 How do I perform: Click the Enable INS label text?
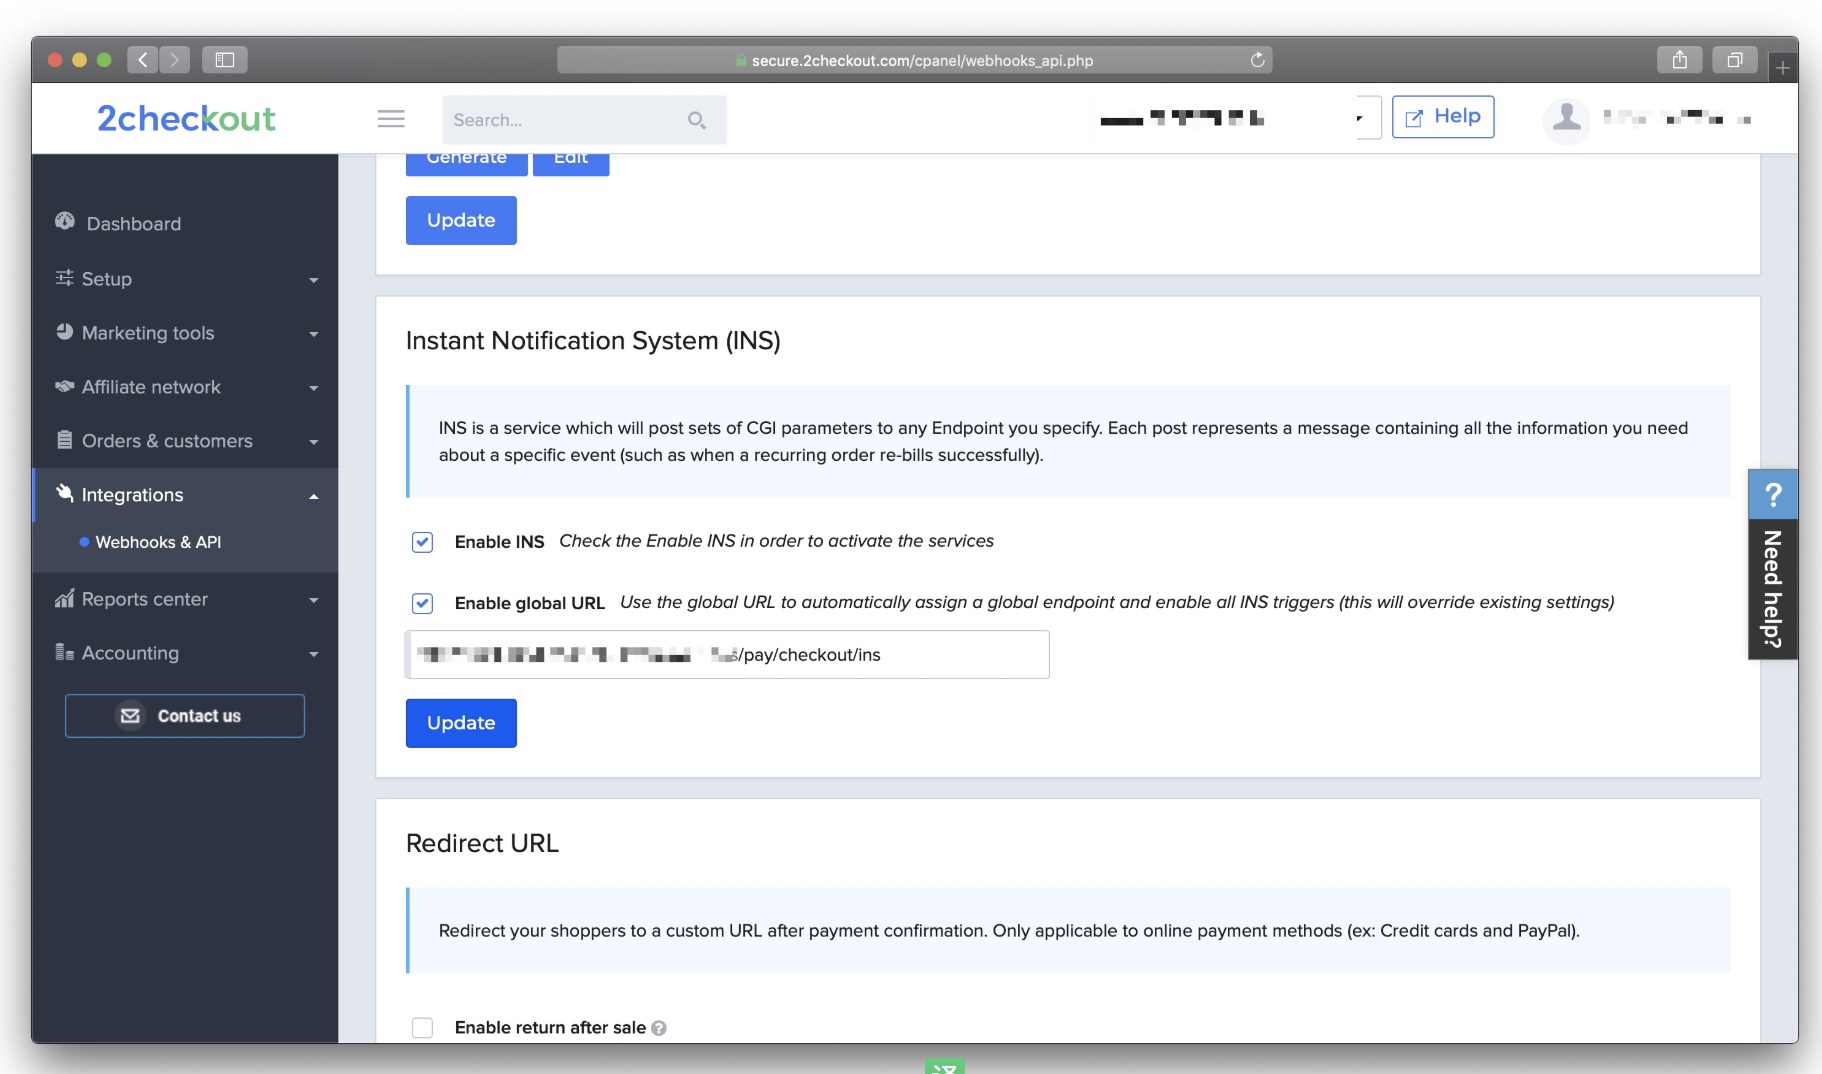tap(499, 542)
